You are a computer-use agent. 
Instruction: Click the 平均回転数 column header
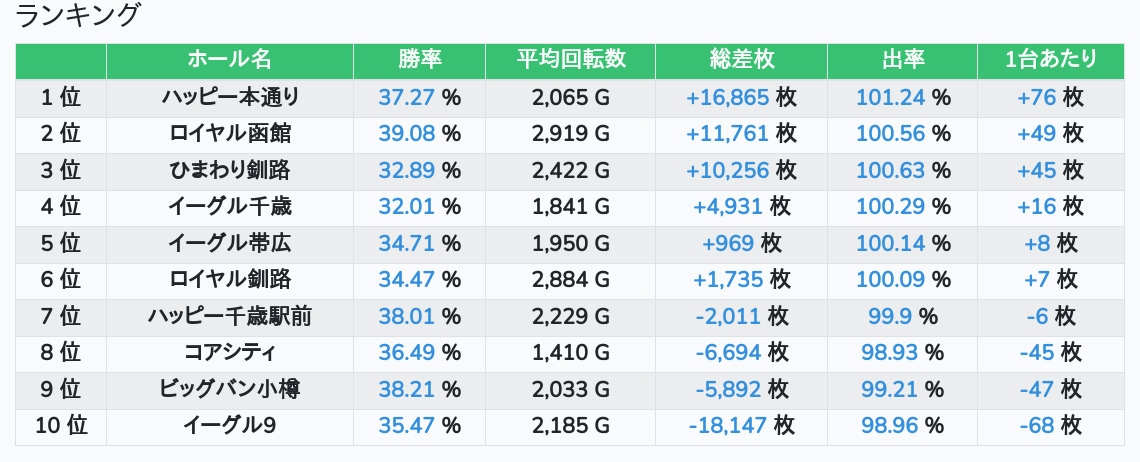570,60
